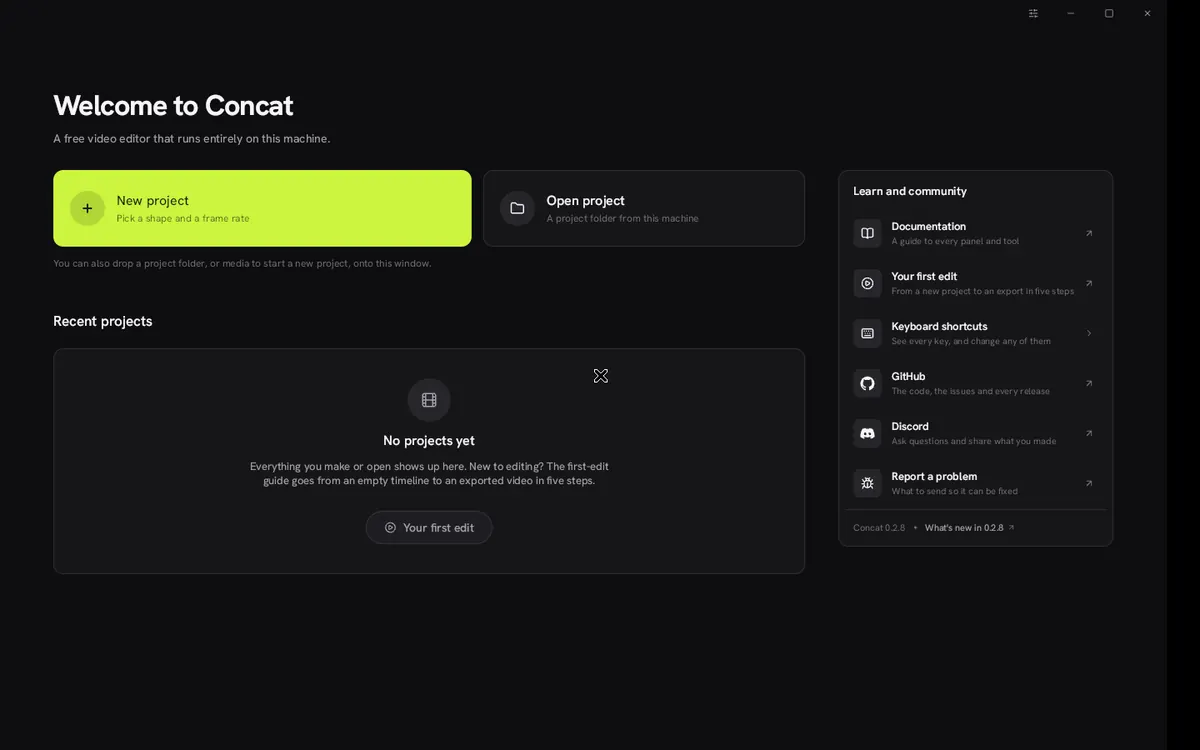Click the 'Learn and community' heading
The height and width of the screenshot is (750, 1200).
(x=910, y=191)
